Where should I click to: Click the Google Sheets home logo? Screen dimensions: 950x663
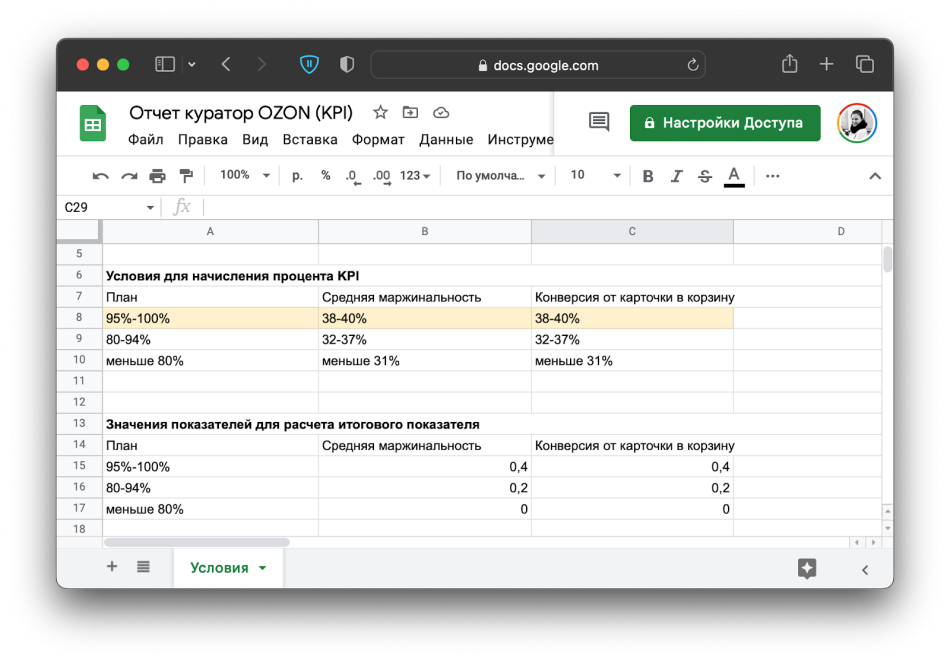pyautogui.click(x=93, y=124)
